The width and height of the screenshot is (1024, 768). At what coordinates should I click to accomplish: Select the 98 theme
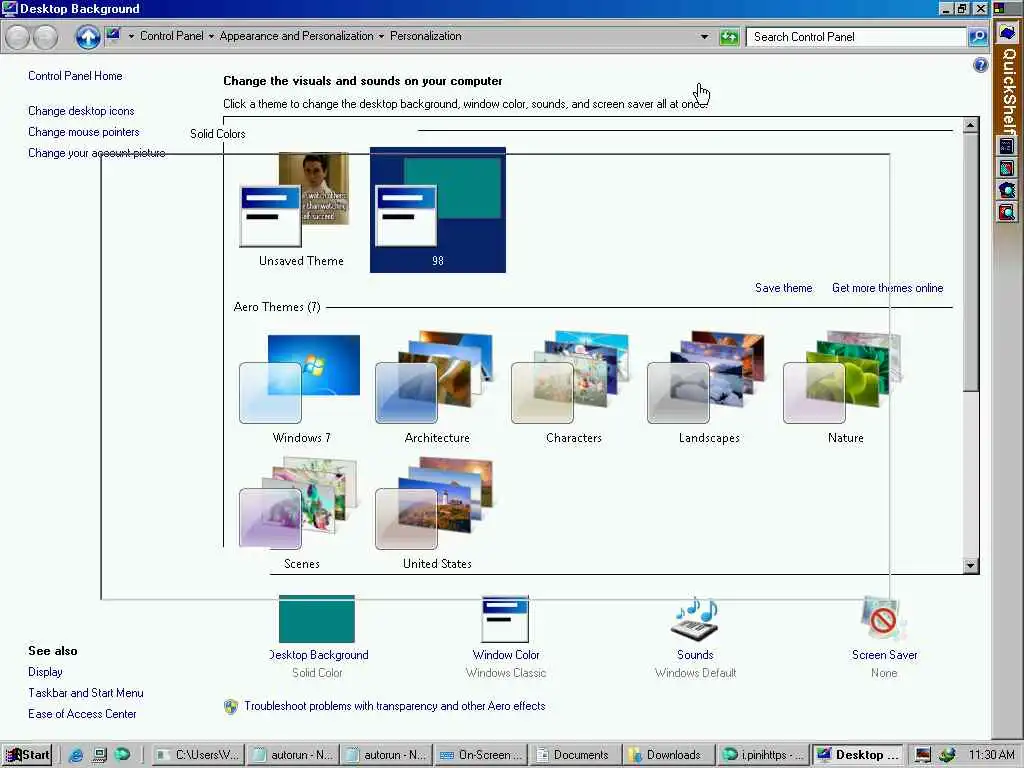click(x=438, y=209)
